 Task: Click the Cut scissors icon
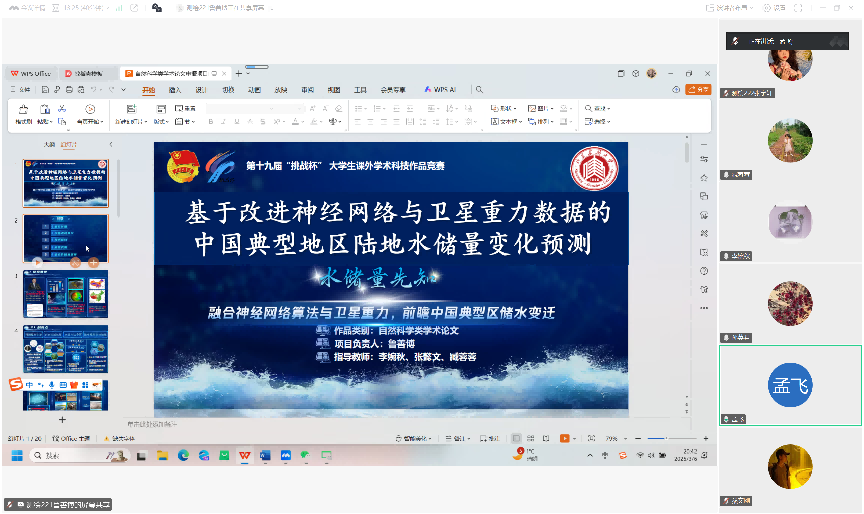point(62,109)
